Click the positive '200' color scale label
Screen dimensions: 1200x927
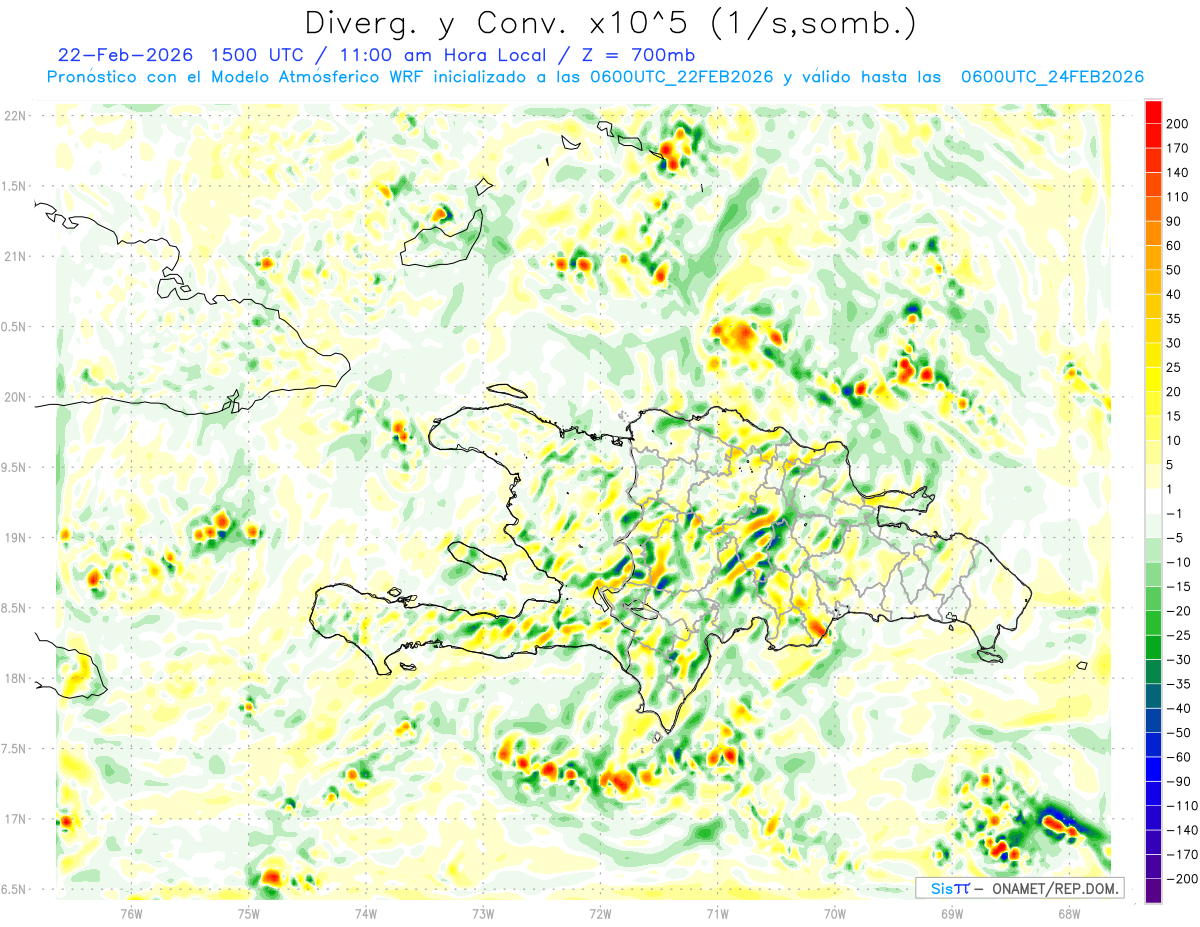(1178, 124)
